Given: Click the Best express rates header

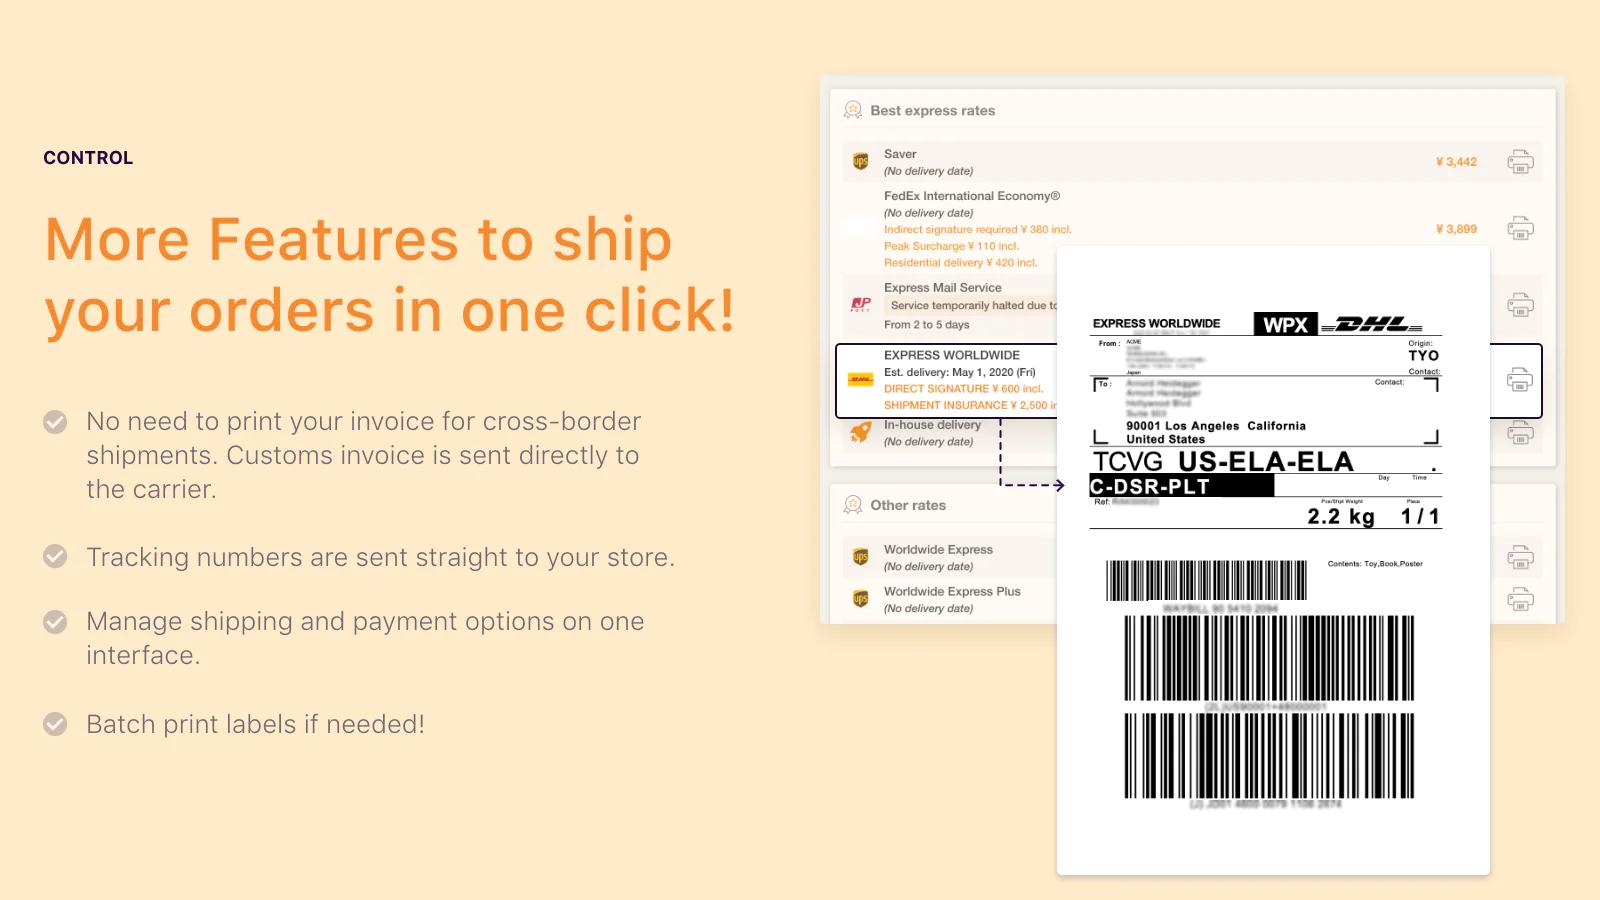Looking at the screenshot, I should point(932,110).
